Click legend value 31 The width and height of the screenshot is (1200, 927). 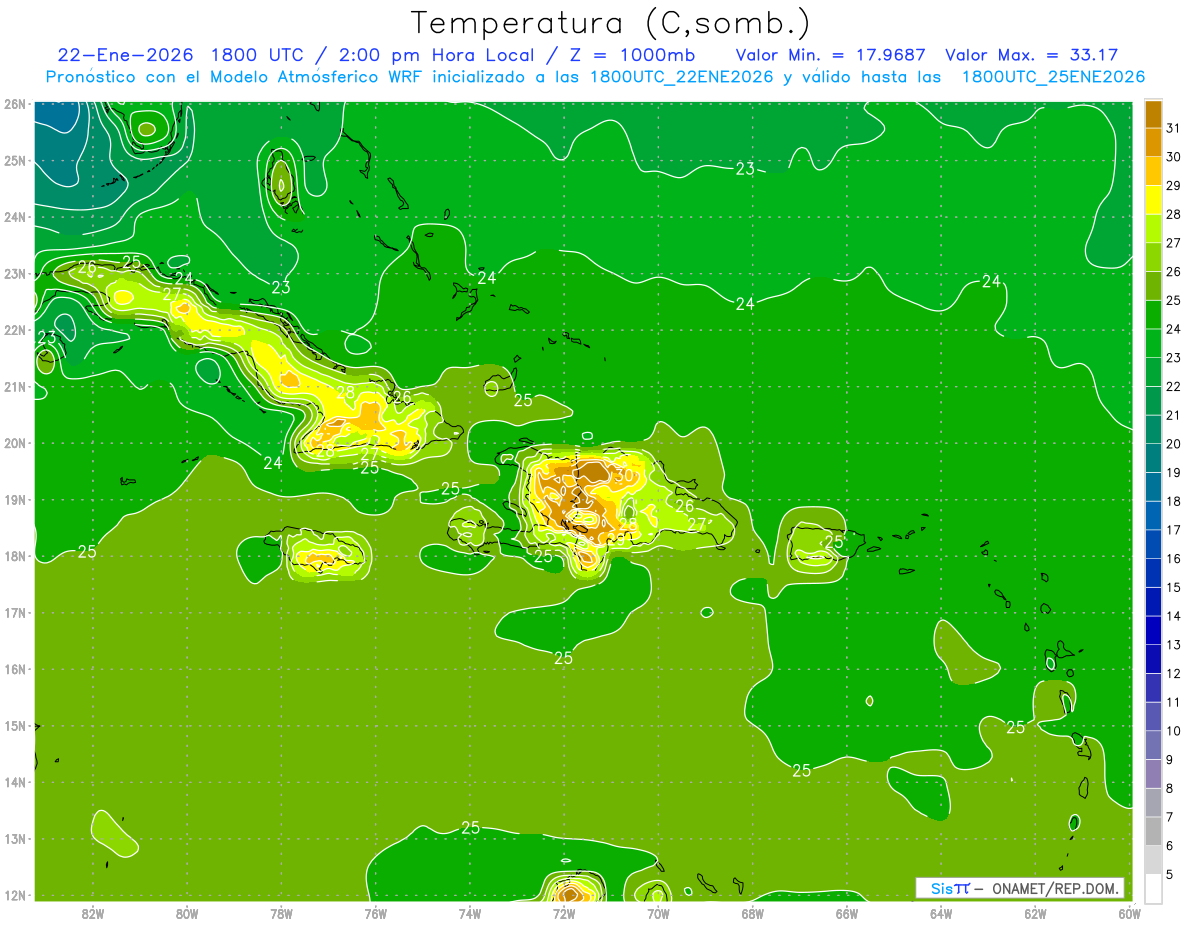pyautogui.click(x=1173, y=128)
